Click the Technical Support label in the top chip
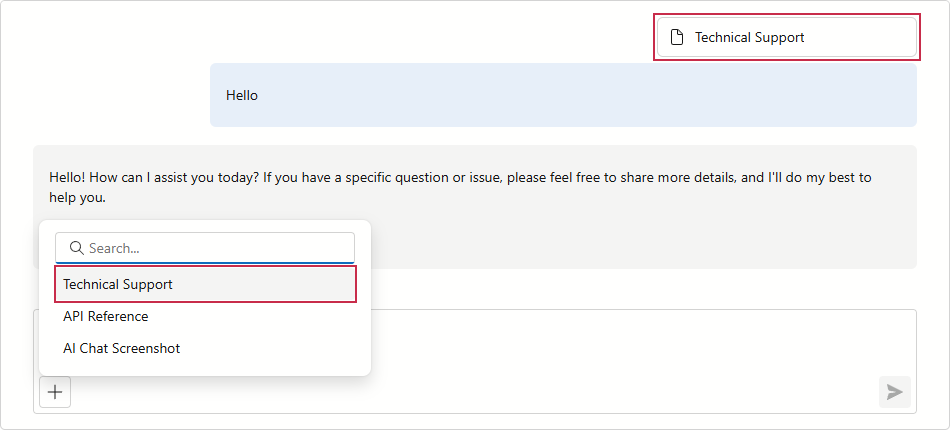950x430 pixels. tap(750, 38)
